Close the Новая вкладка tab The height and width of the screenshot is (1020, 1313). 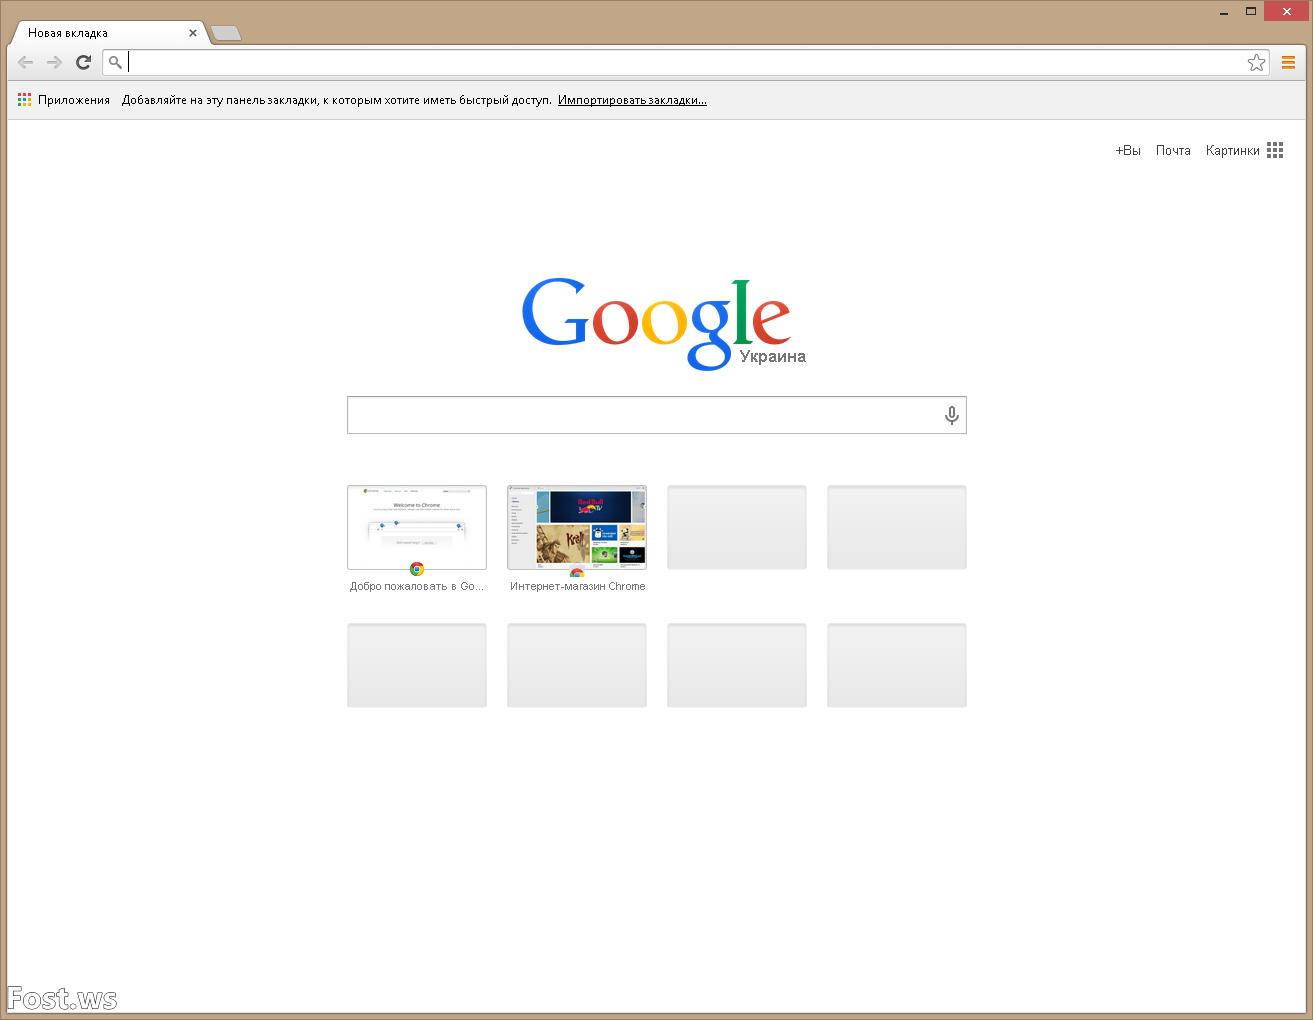[x=193, y=33]
